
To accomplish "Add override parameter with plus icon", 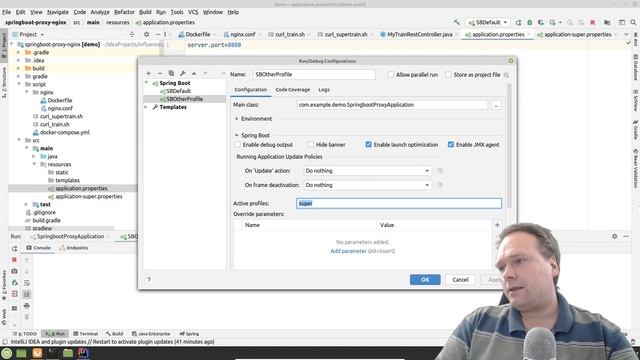I will [497, 225].
